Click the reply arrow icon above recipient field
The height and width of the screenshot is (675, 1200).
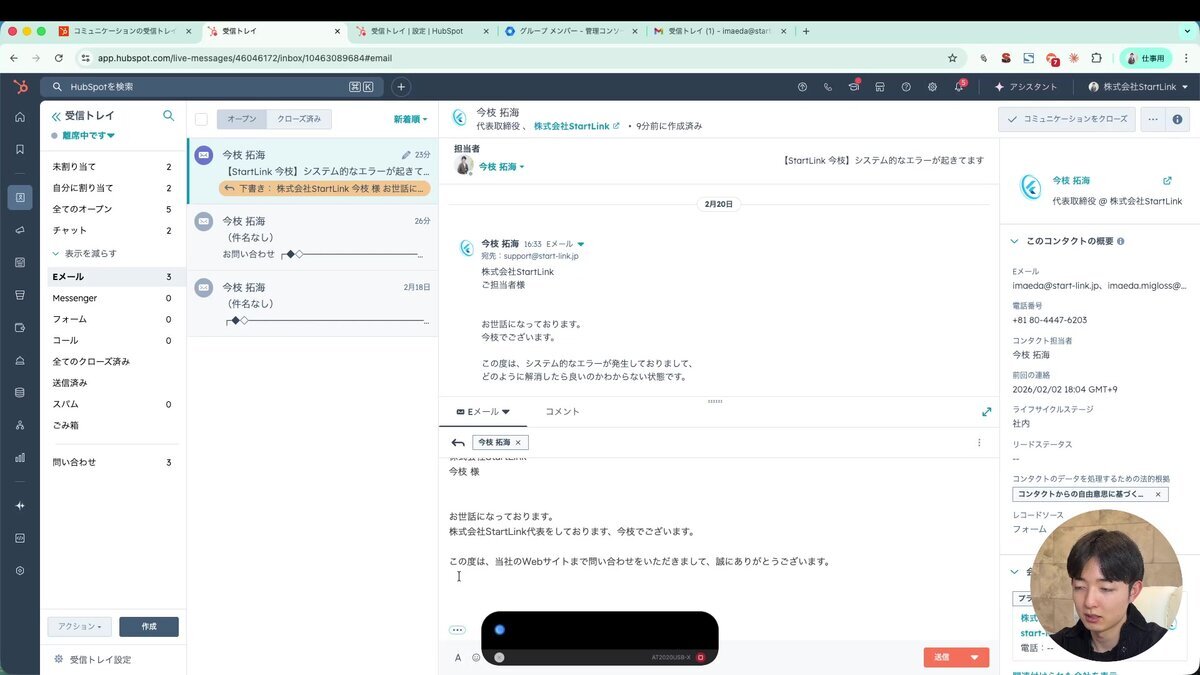pyautogui.click(x=458, y=441)
